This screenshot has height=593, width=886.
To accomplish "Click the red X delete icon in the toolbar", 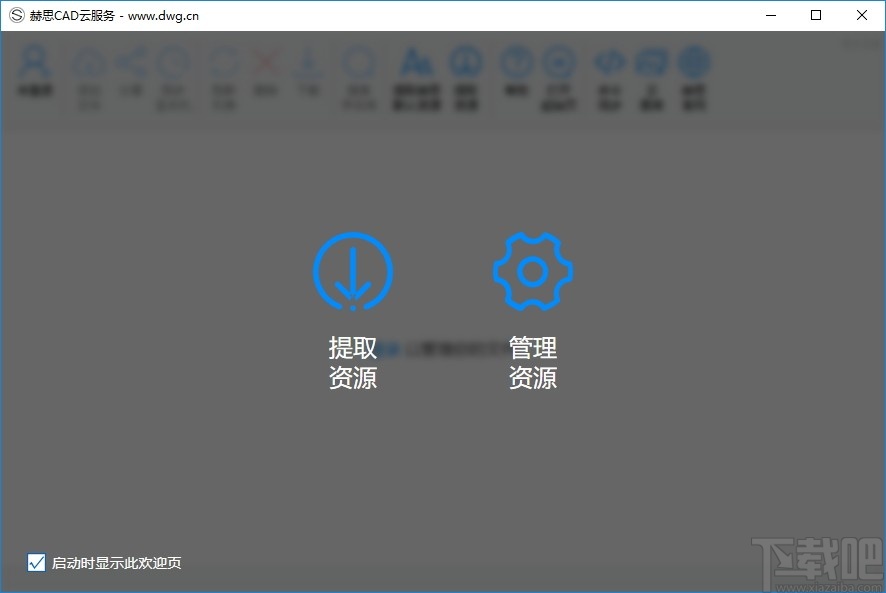I will [264, 62].
